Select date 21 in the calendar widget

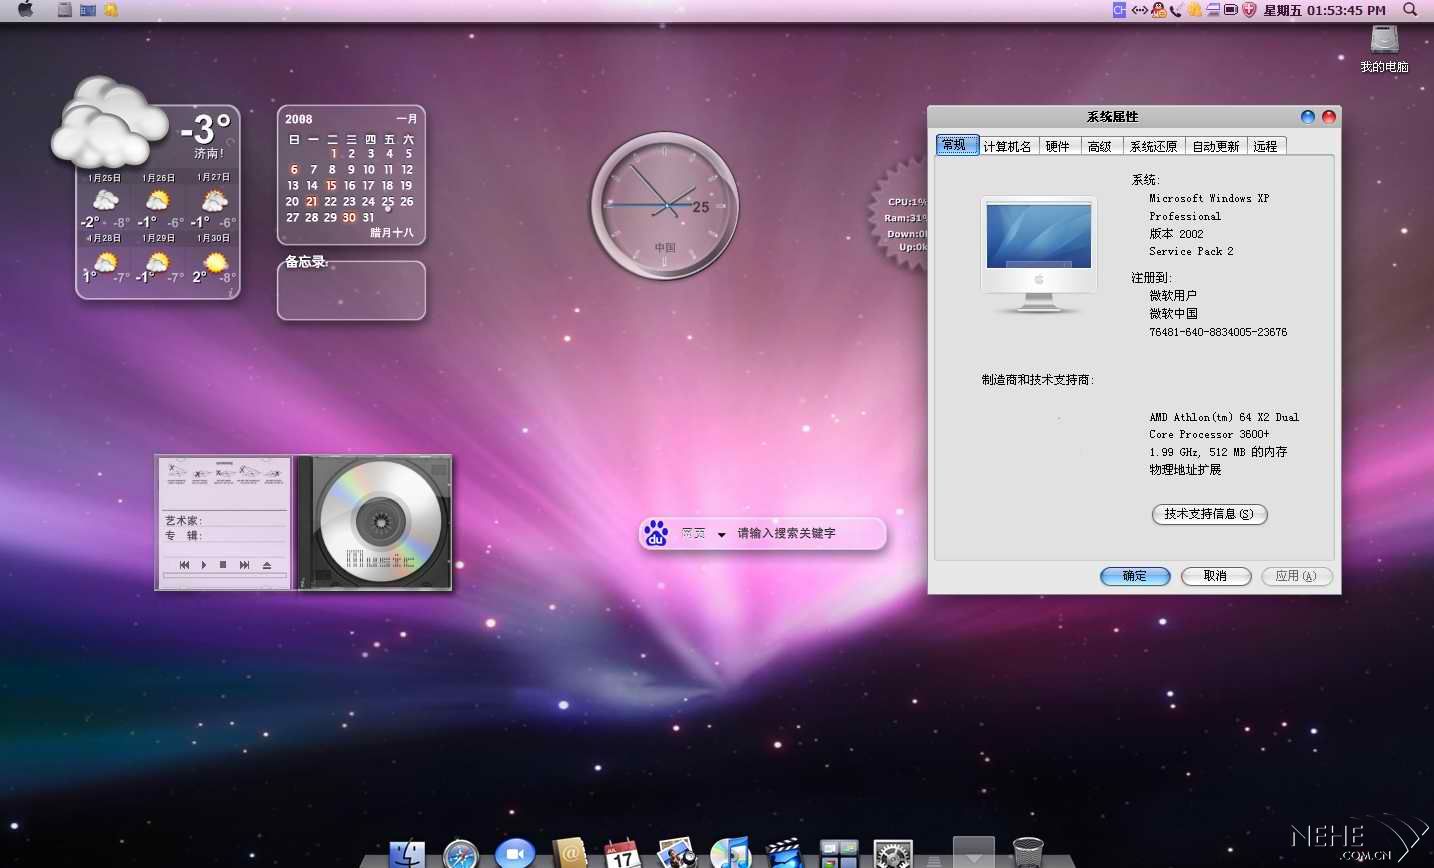311,201
